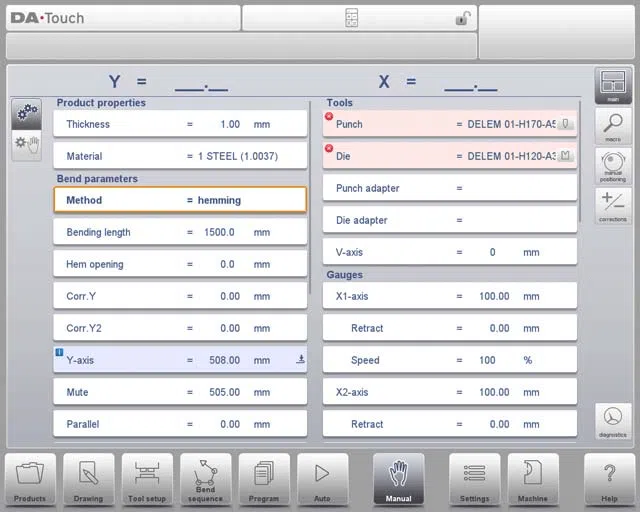Click the Y position readout at the top
This screenshot has width=640, height=512.
(168, 82)
